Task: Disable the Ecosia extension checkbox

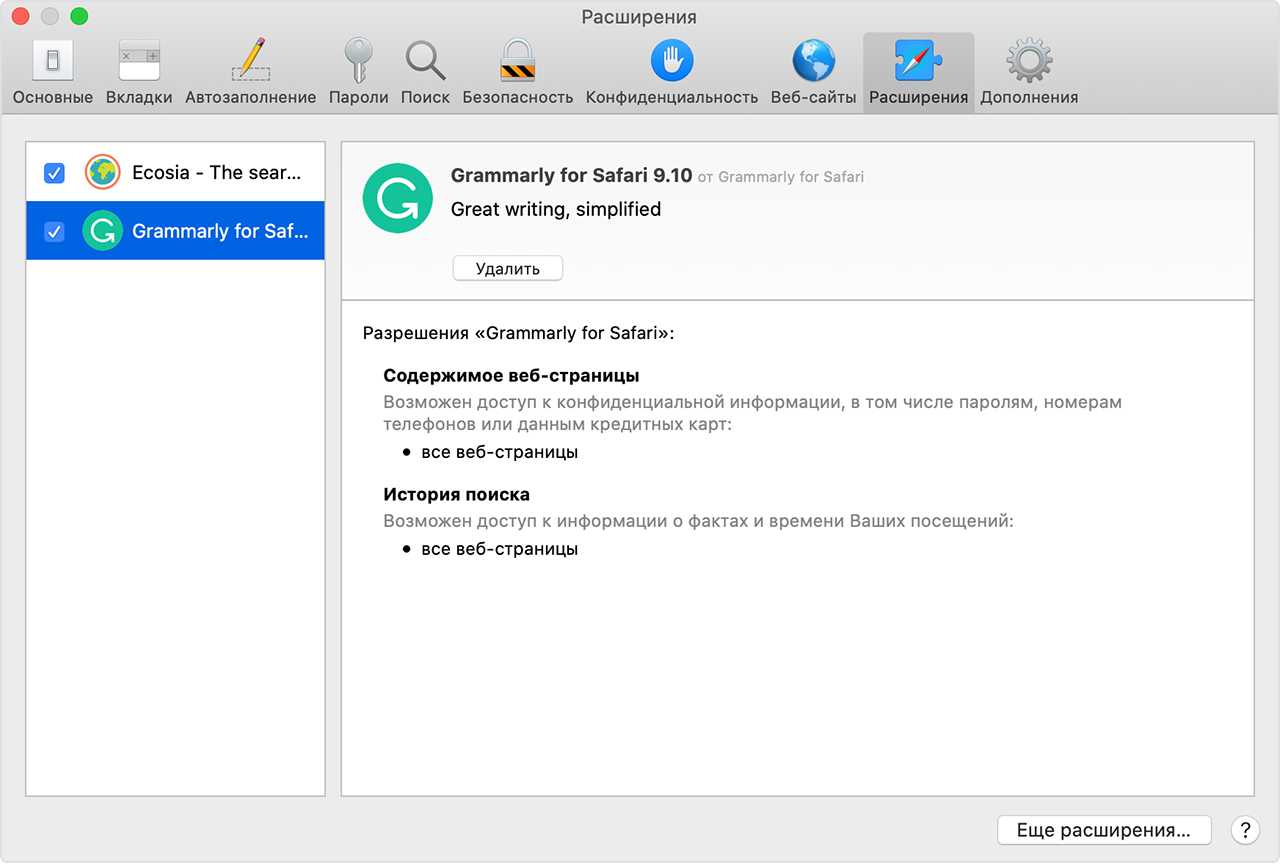Action: (55, 173)
